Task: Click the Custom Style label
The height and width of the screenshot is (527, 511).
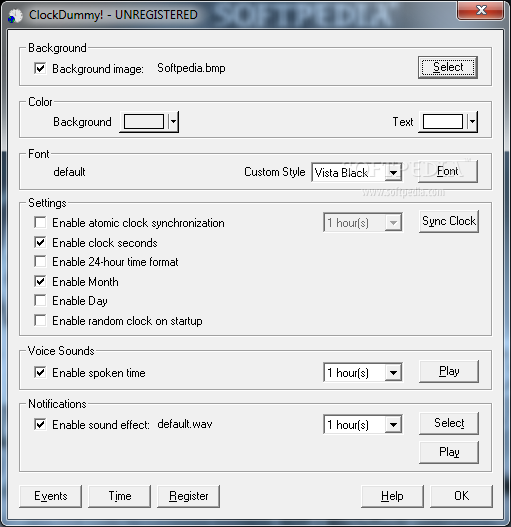Action: (x=275, y=172)
